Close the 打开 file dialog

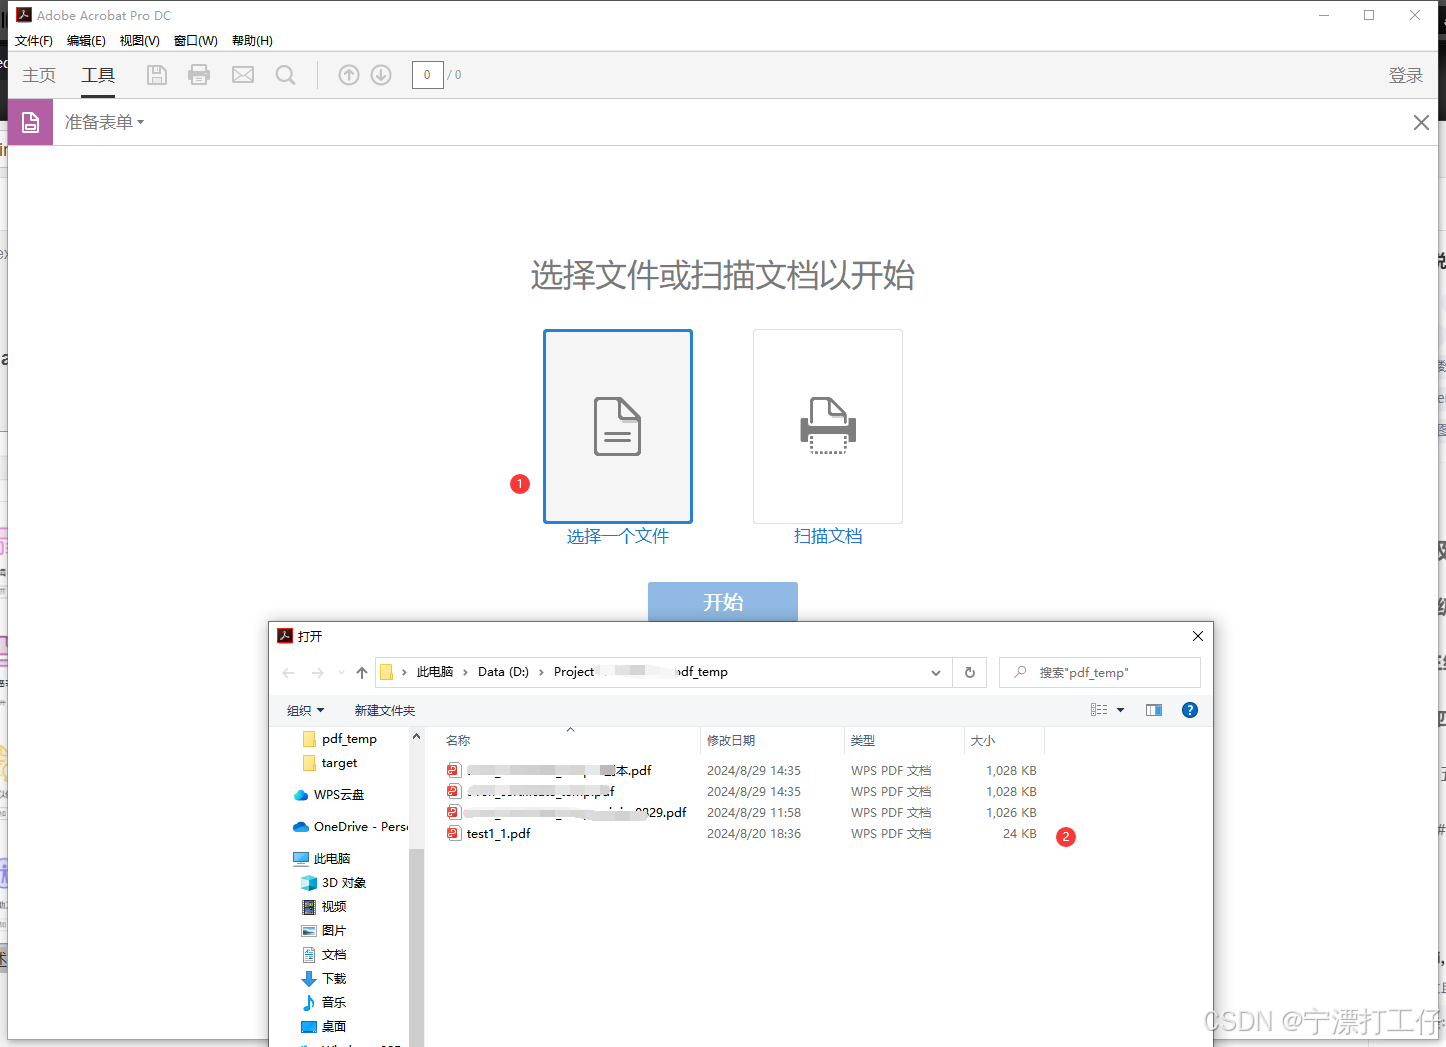(1197, 636)
